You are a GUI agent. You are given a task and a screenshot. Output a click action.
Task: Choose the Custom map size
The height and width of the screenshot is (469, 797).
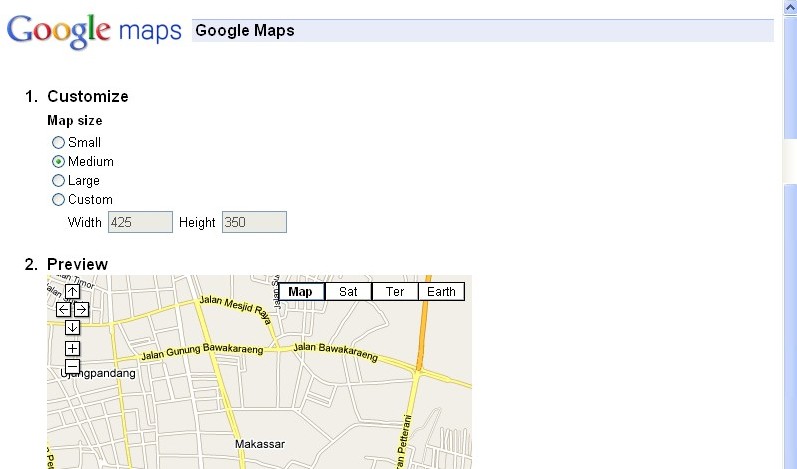(x=58, y=200)
